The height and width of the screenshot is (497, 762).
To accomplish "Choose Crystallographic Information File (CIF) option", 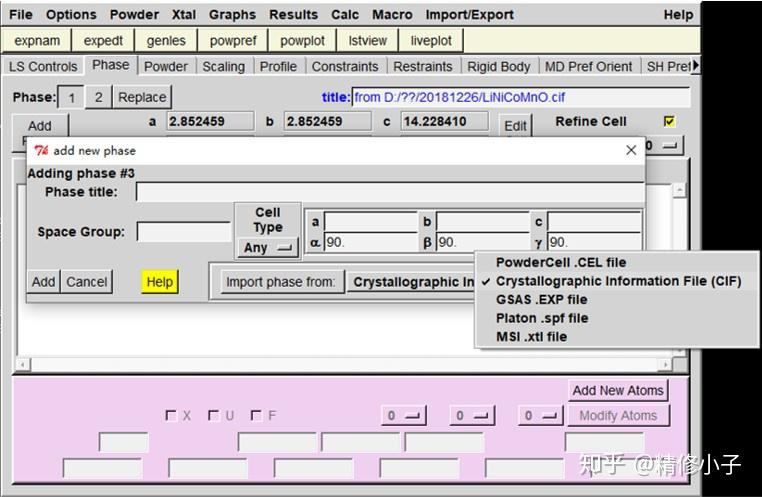I will (618, 281).
